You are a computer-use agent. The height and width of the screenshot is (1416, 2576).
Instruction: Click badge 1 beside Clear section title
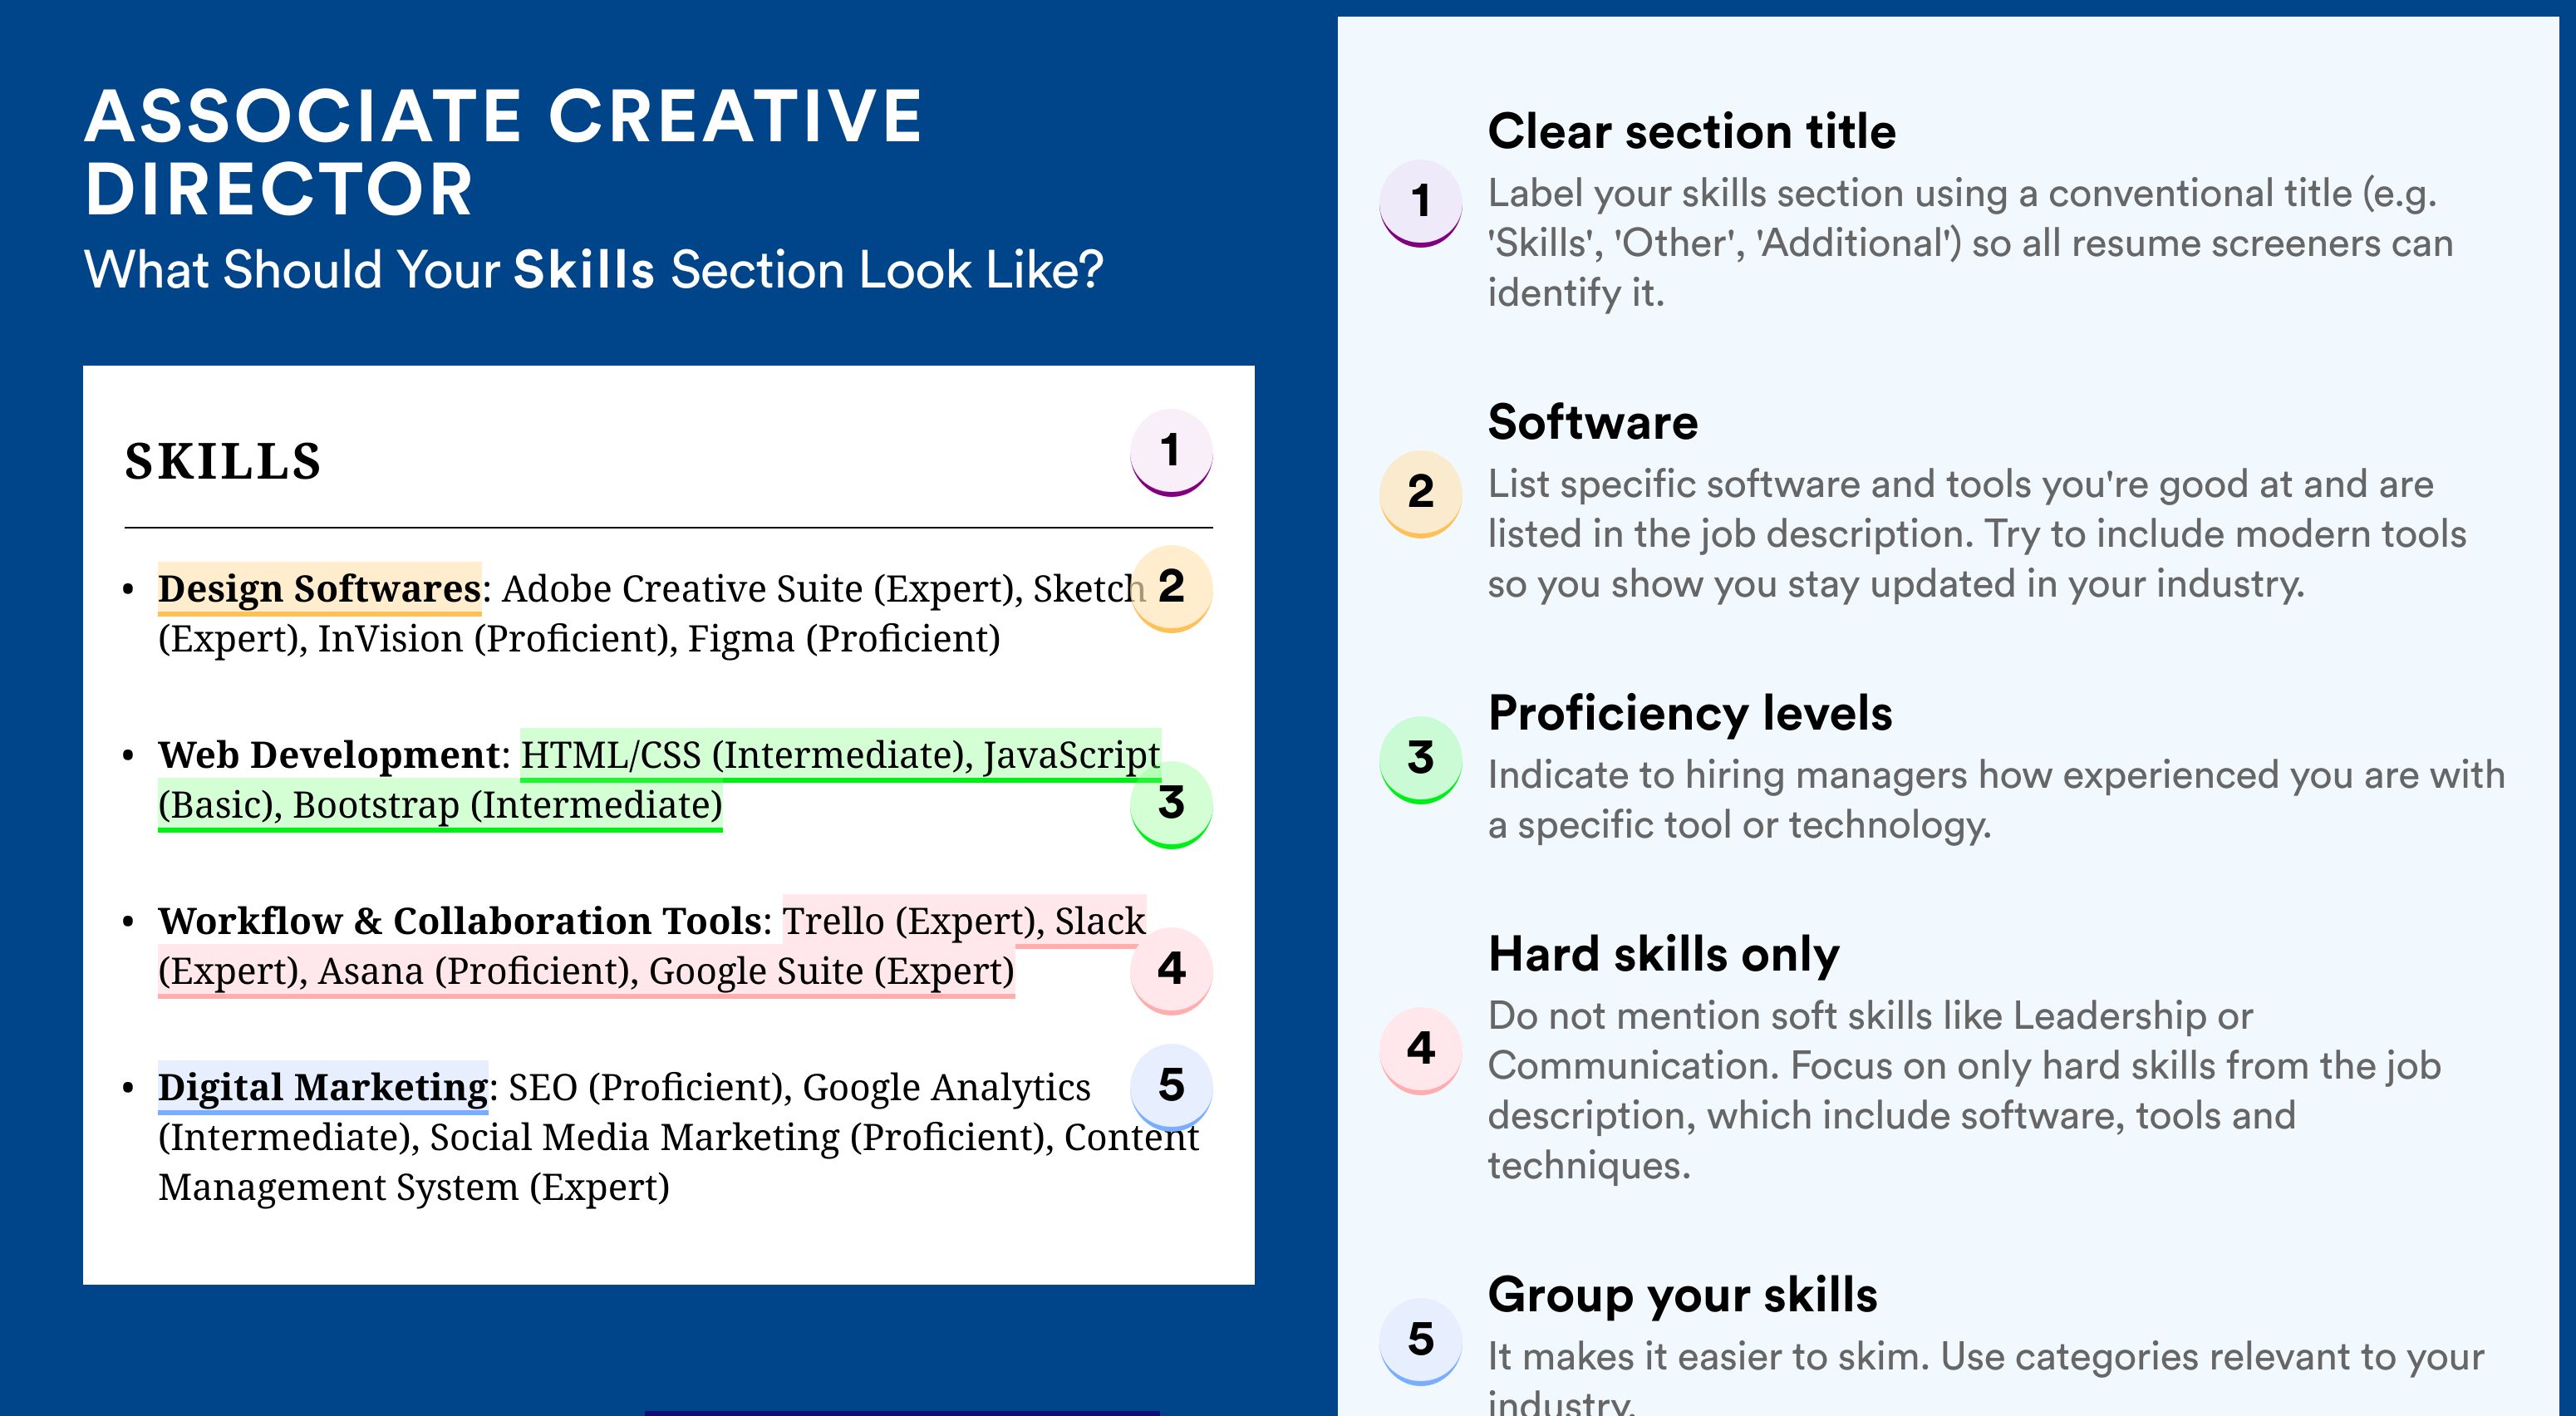1421,203
